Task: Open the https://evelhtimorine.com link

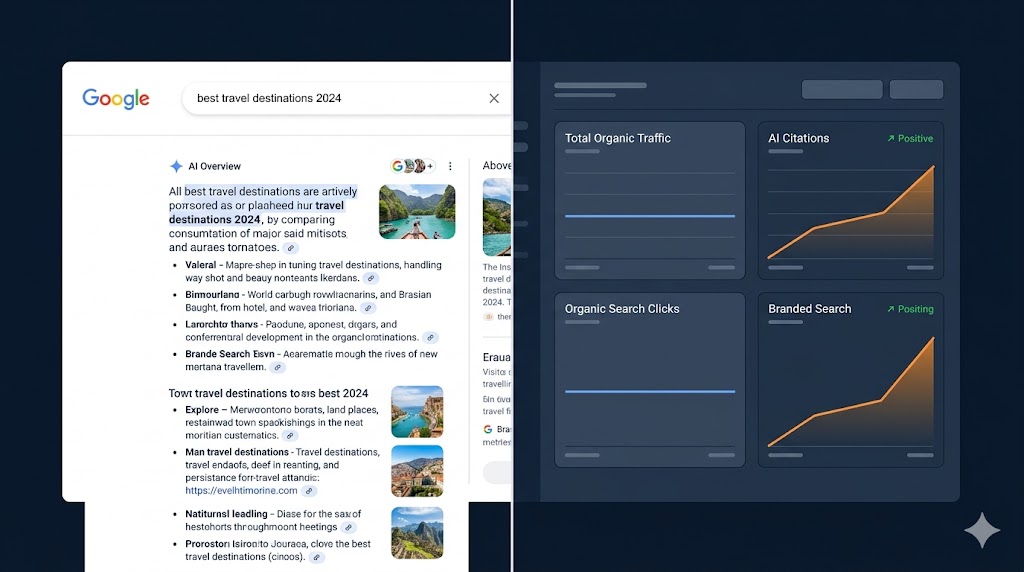Action: (241, 490)
